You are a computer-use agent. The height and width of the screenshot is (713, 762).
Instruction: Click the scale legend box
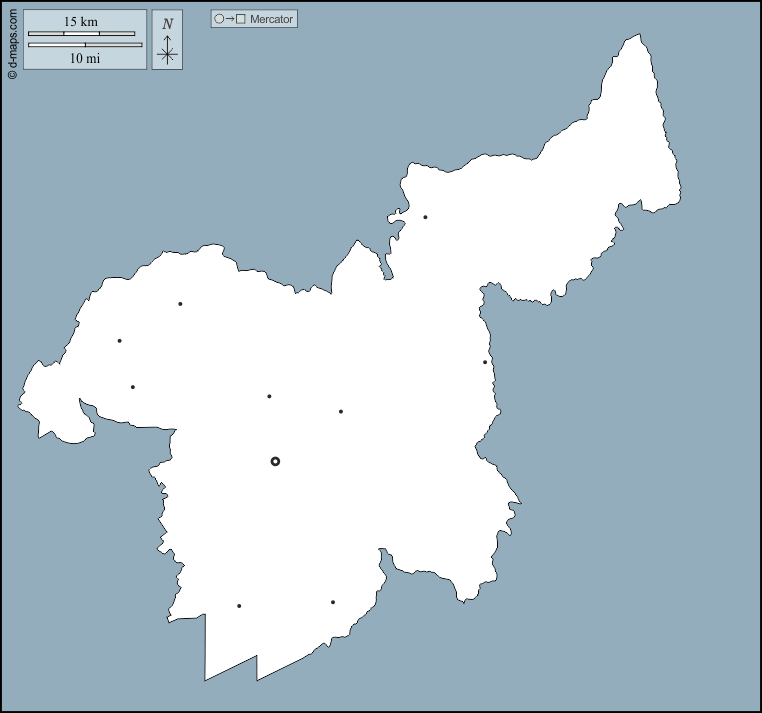click(85, 40)
